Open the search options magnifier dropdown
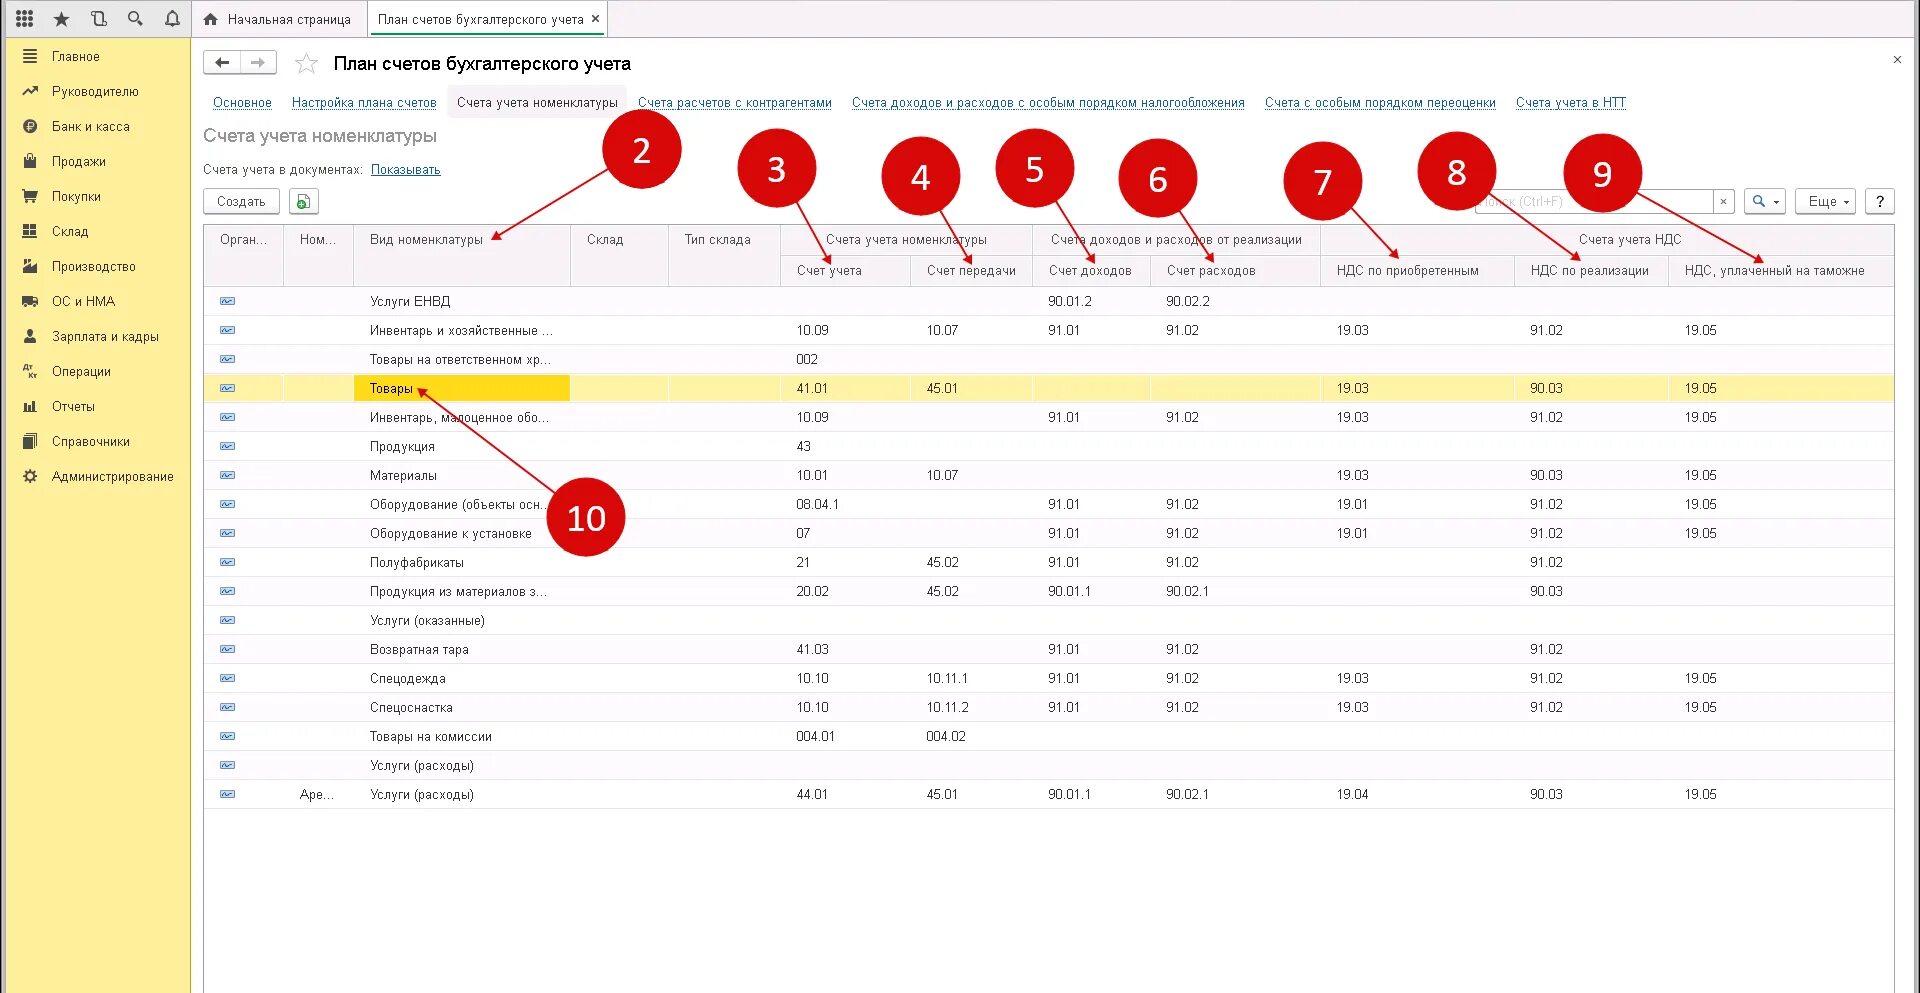 click(x=1765, y=201)
